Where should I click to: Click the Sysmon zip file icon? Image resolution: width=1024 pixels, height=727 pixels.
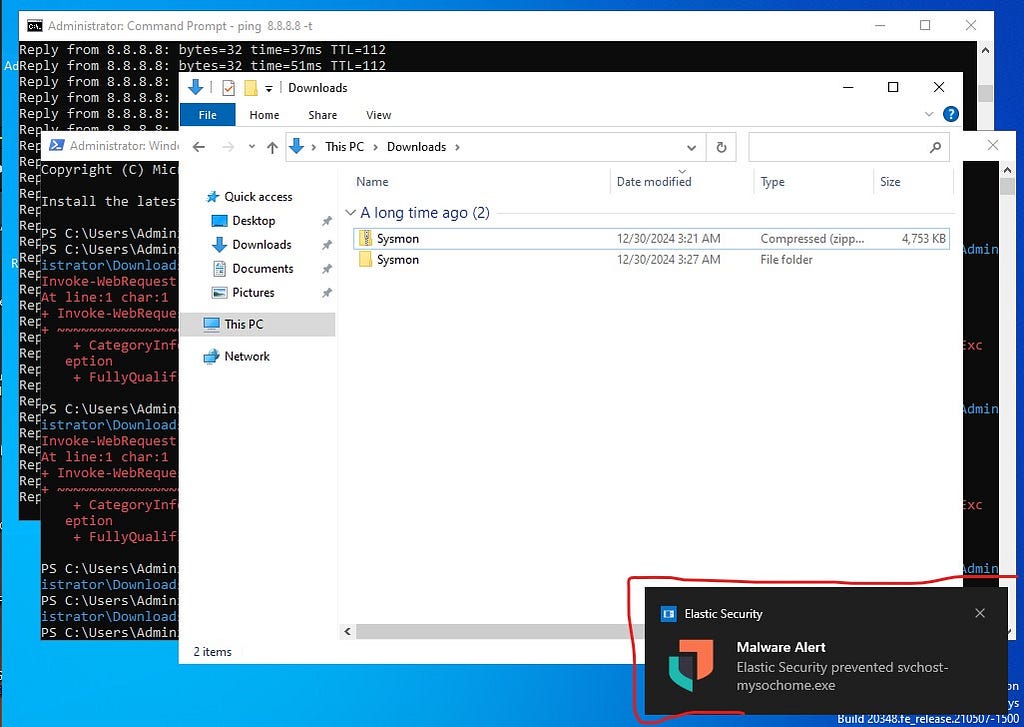pos(366,238)
